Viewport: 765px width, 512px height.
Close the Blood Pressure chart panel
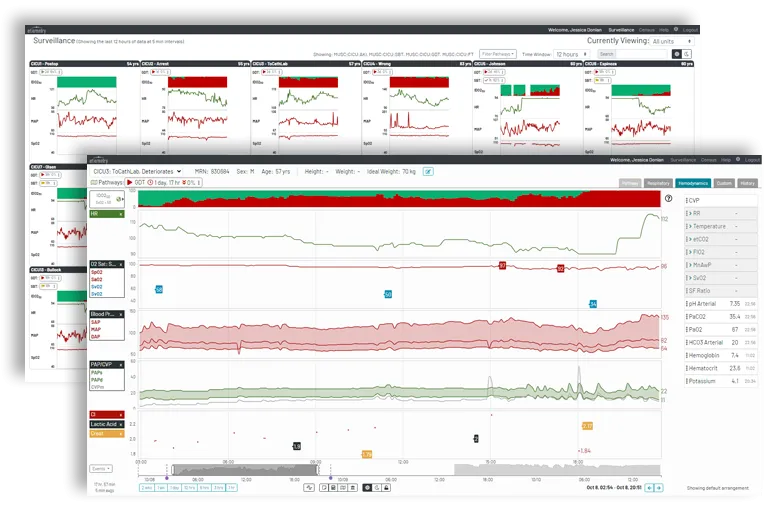click(x=121, y=314)
